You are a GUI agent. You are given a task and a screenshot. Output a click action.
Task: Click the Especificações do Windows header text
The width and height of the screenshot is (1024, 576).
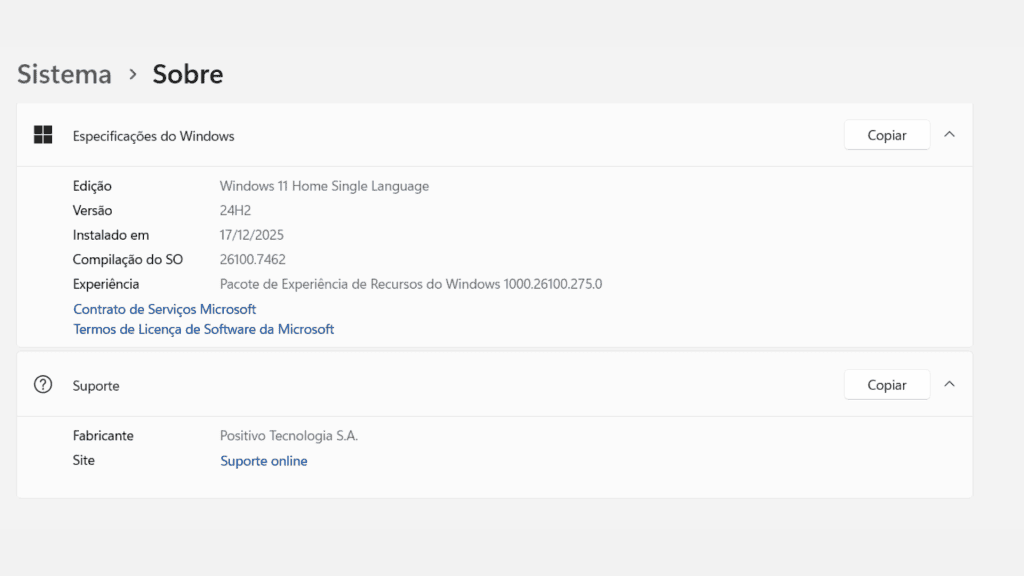(153, 136)
